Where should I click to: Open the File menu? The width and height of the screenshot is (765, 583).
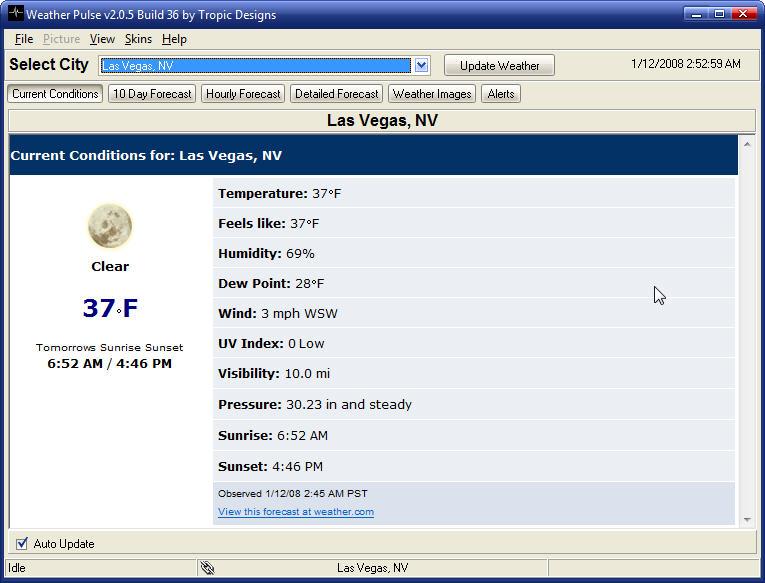24,39
